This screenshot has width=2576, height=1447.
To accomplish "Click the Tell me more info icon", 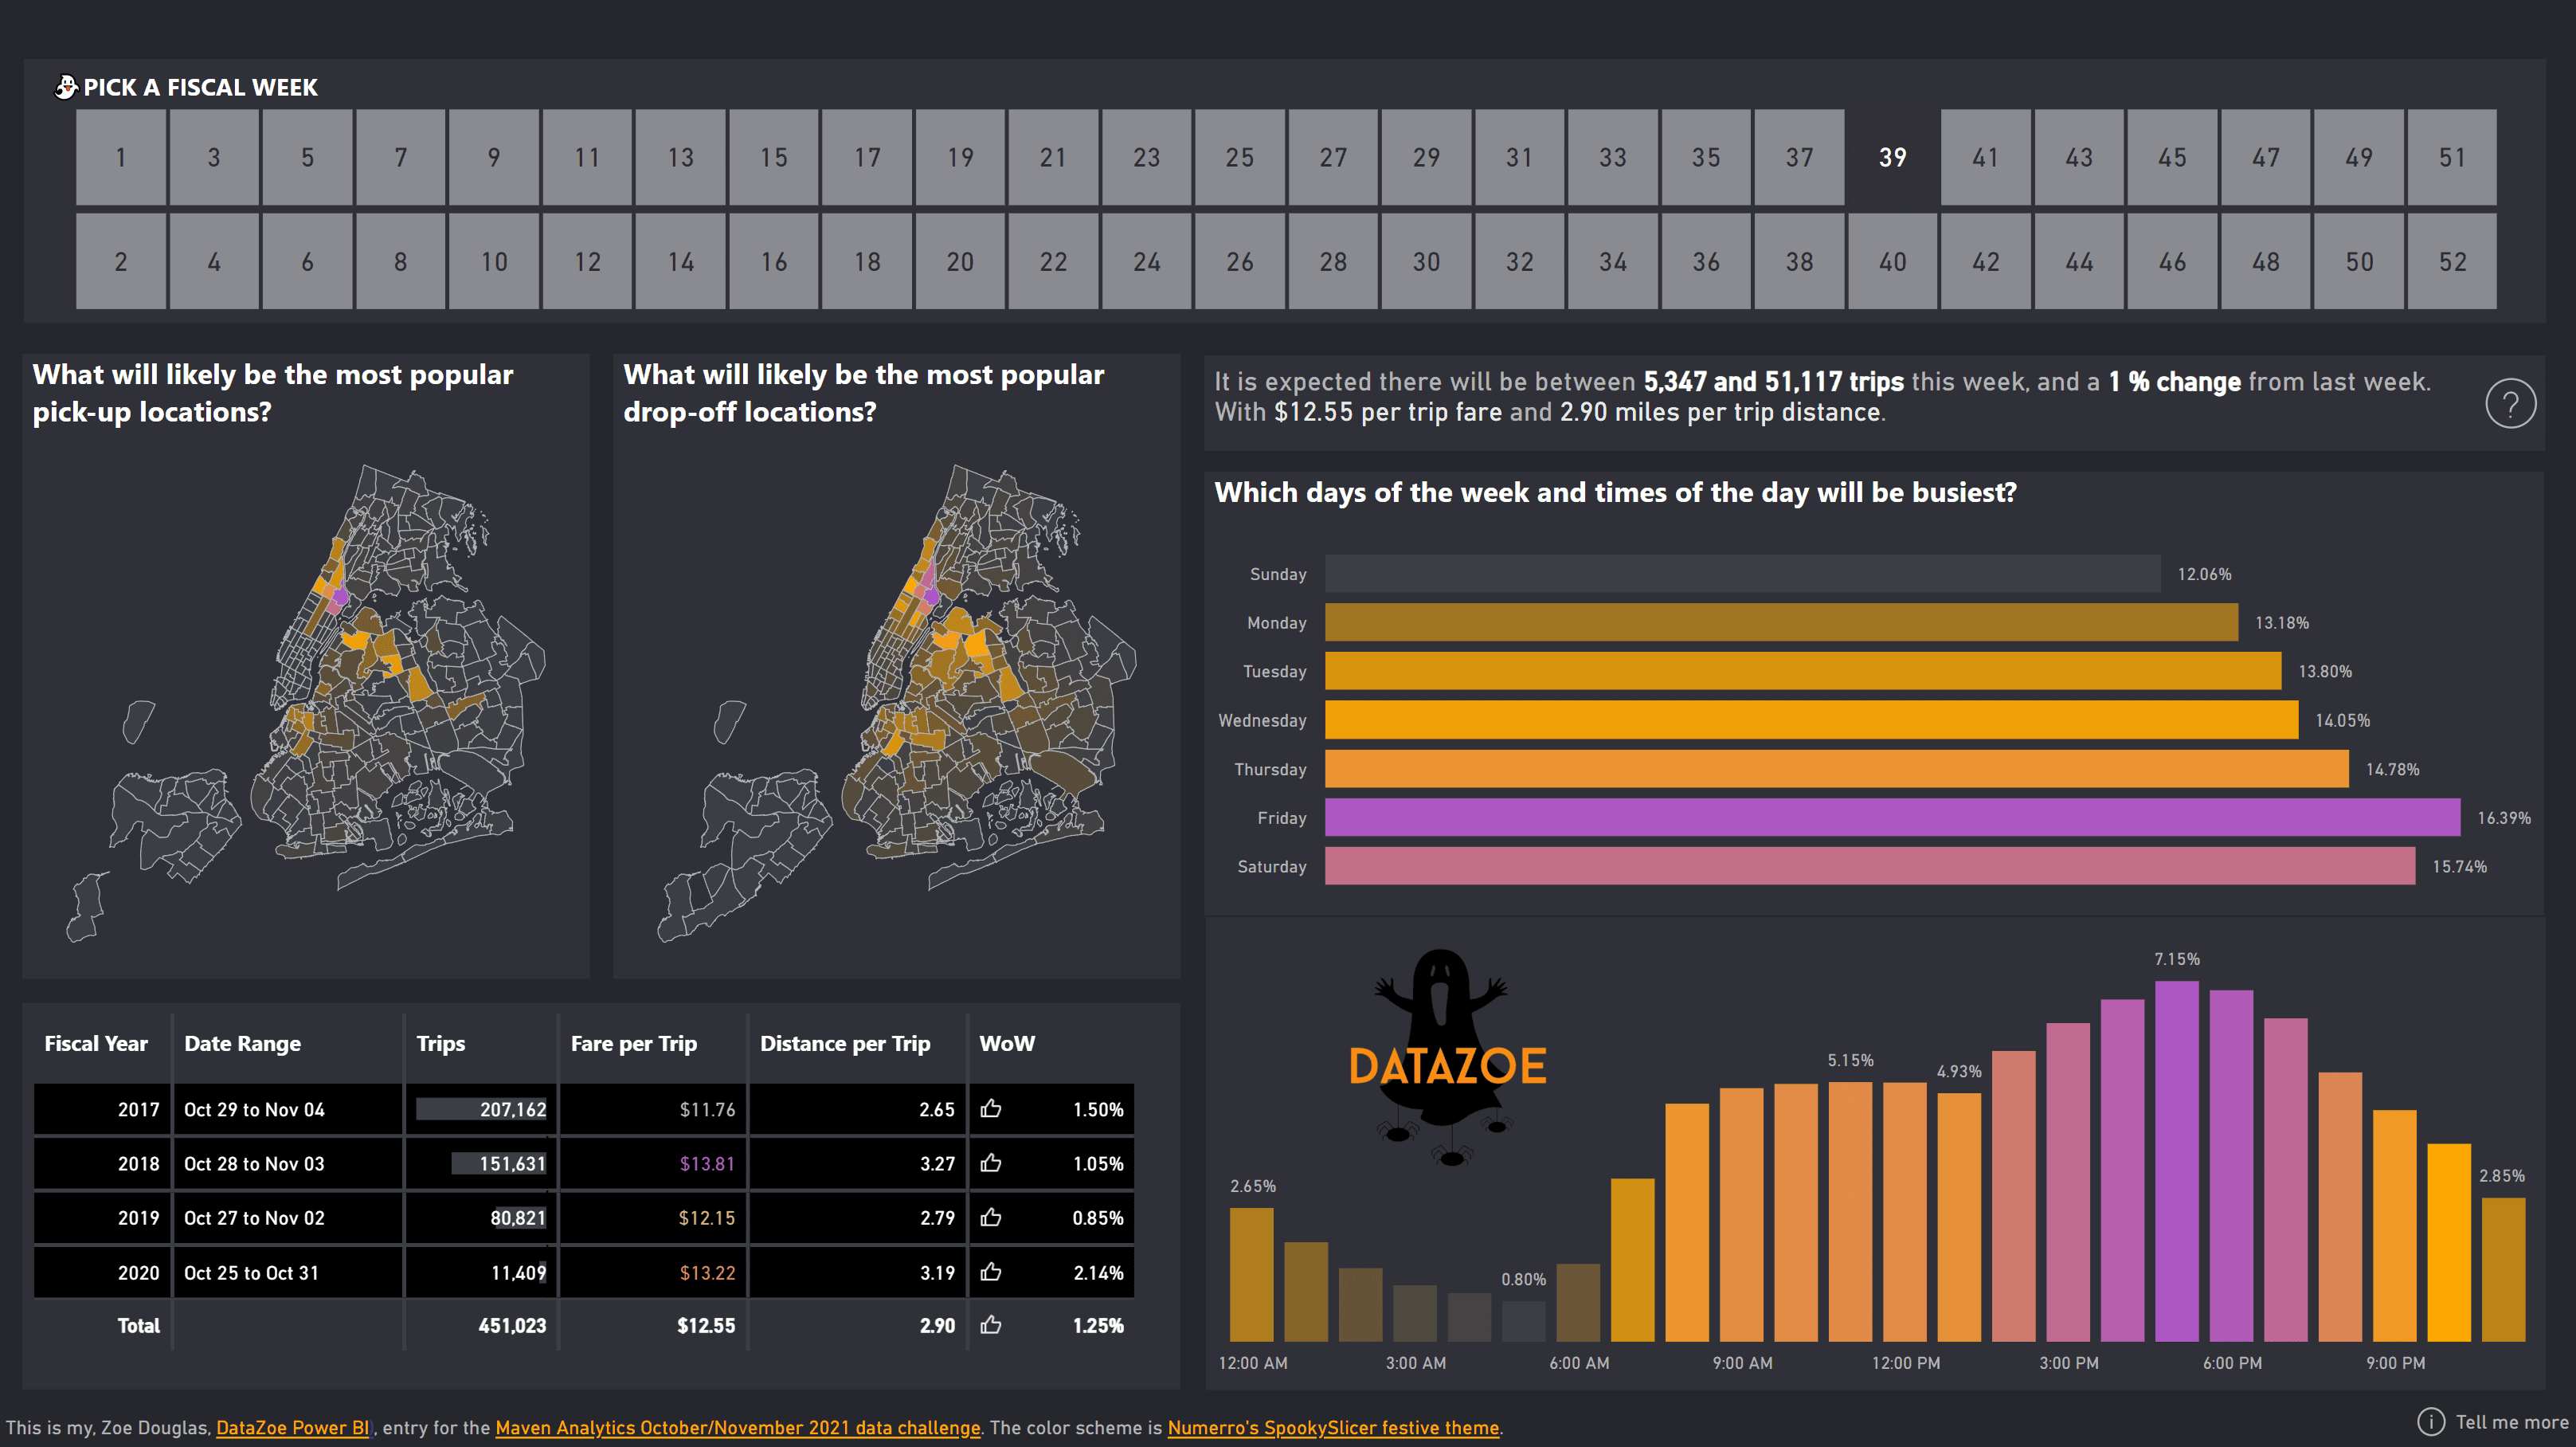I will point(2430,1421).
